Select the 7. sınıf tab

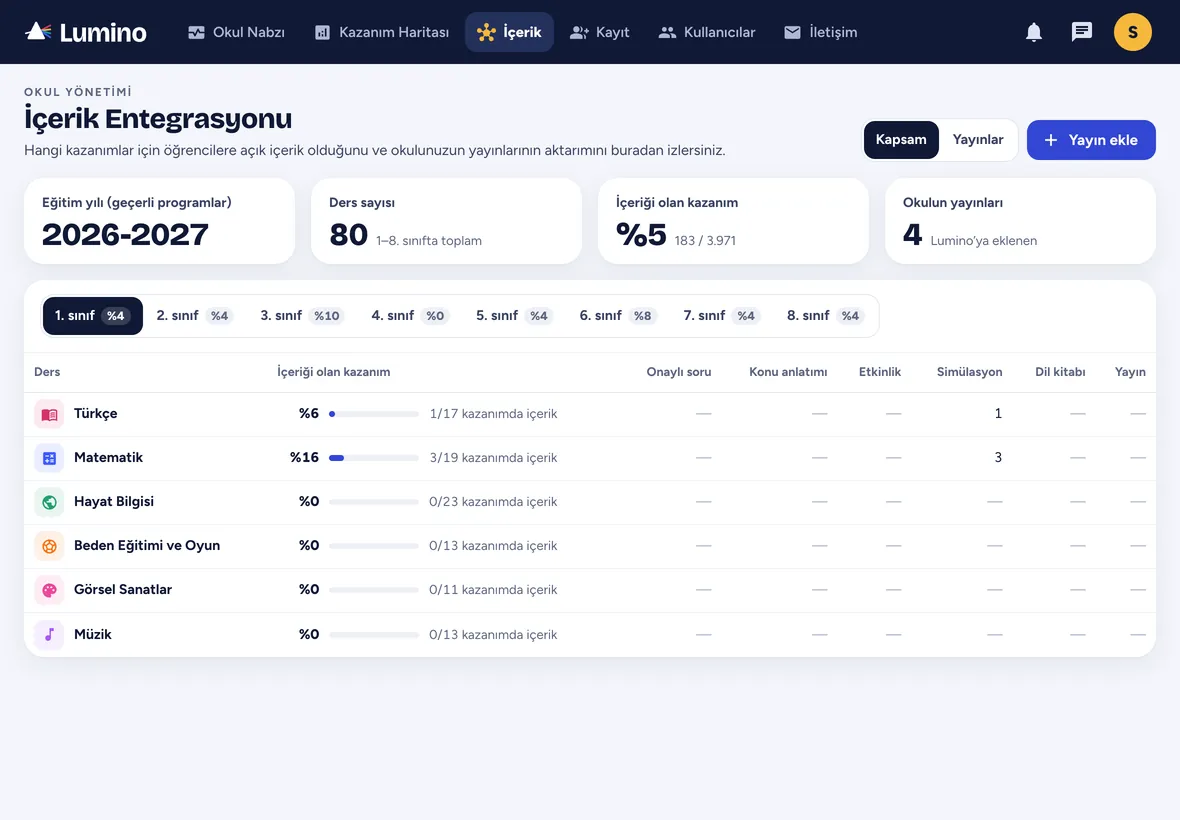tap(721, 316)
